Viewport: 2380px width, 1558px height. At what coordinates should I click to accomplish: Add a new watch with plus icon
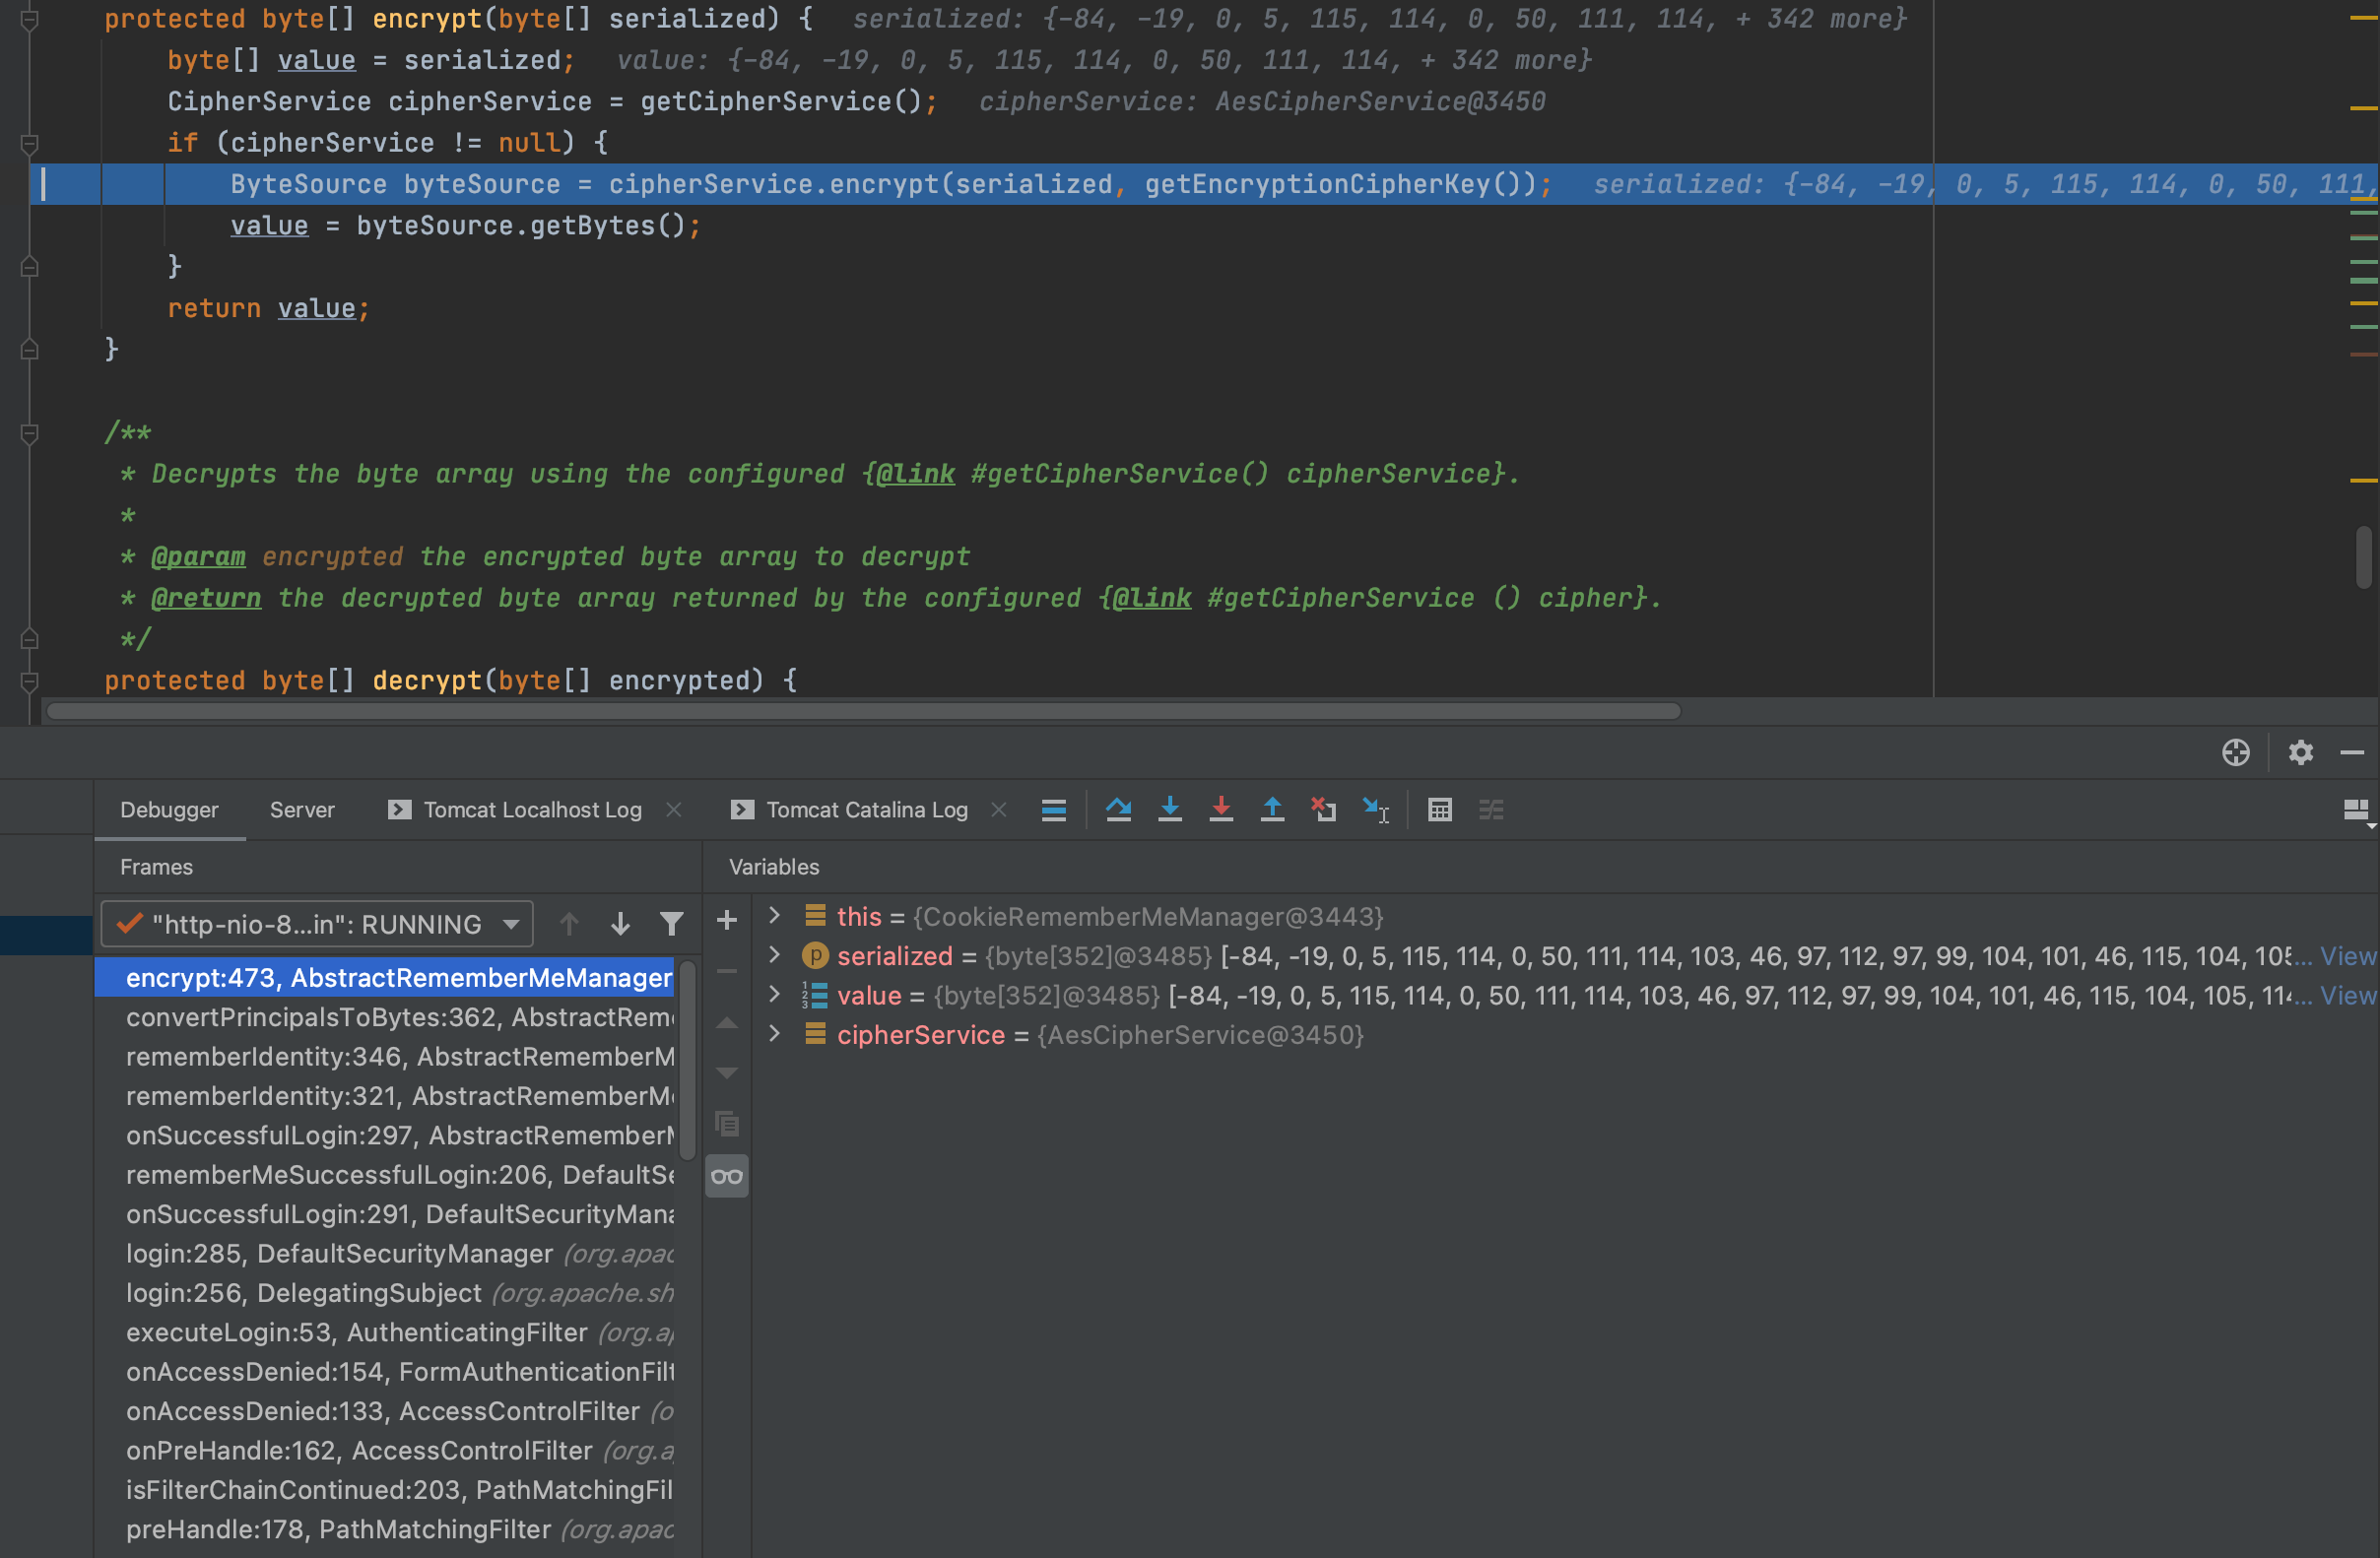[x=727, y=920]
